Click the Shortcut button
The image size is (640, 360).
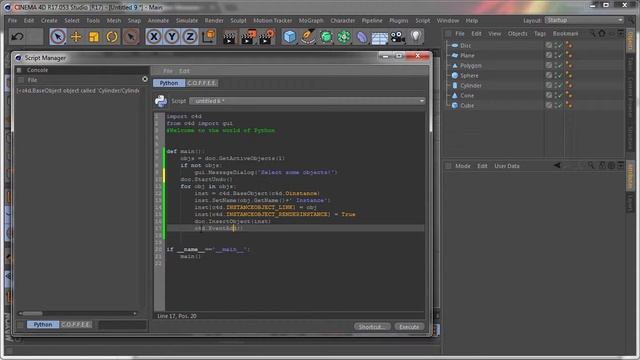[372, 327]
